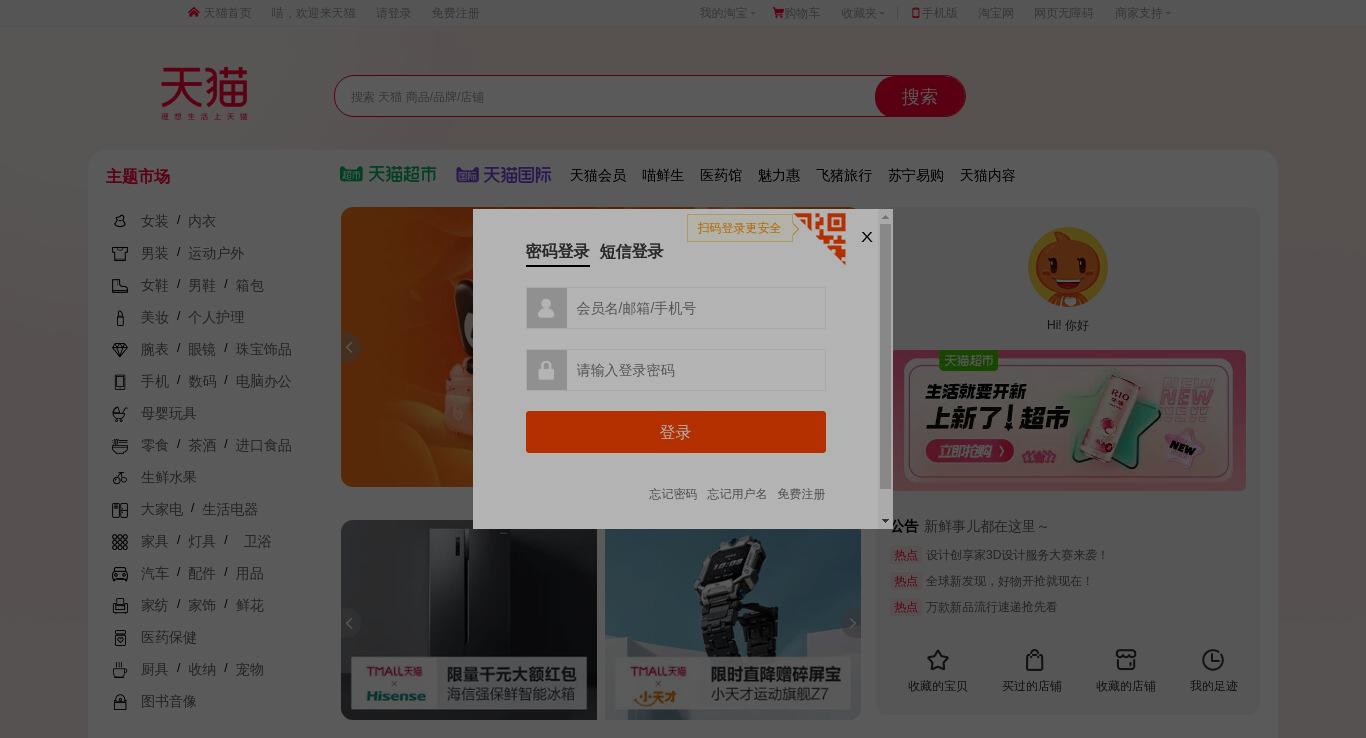This screenshot has width=1366, height=738.
Task: Show previous banner with left arrow
Action: pyautogui.click(x=349, y=347)
